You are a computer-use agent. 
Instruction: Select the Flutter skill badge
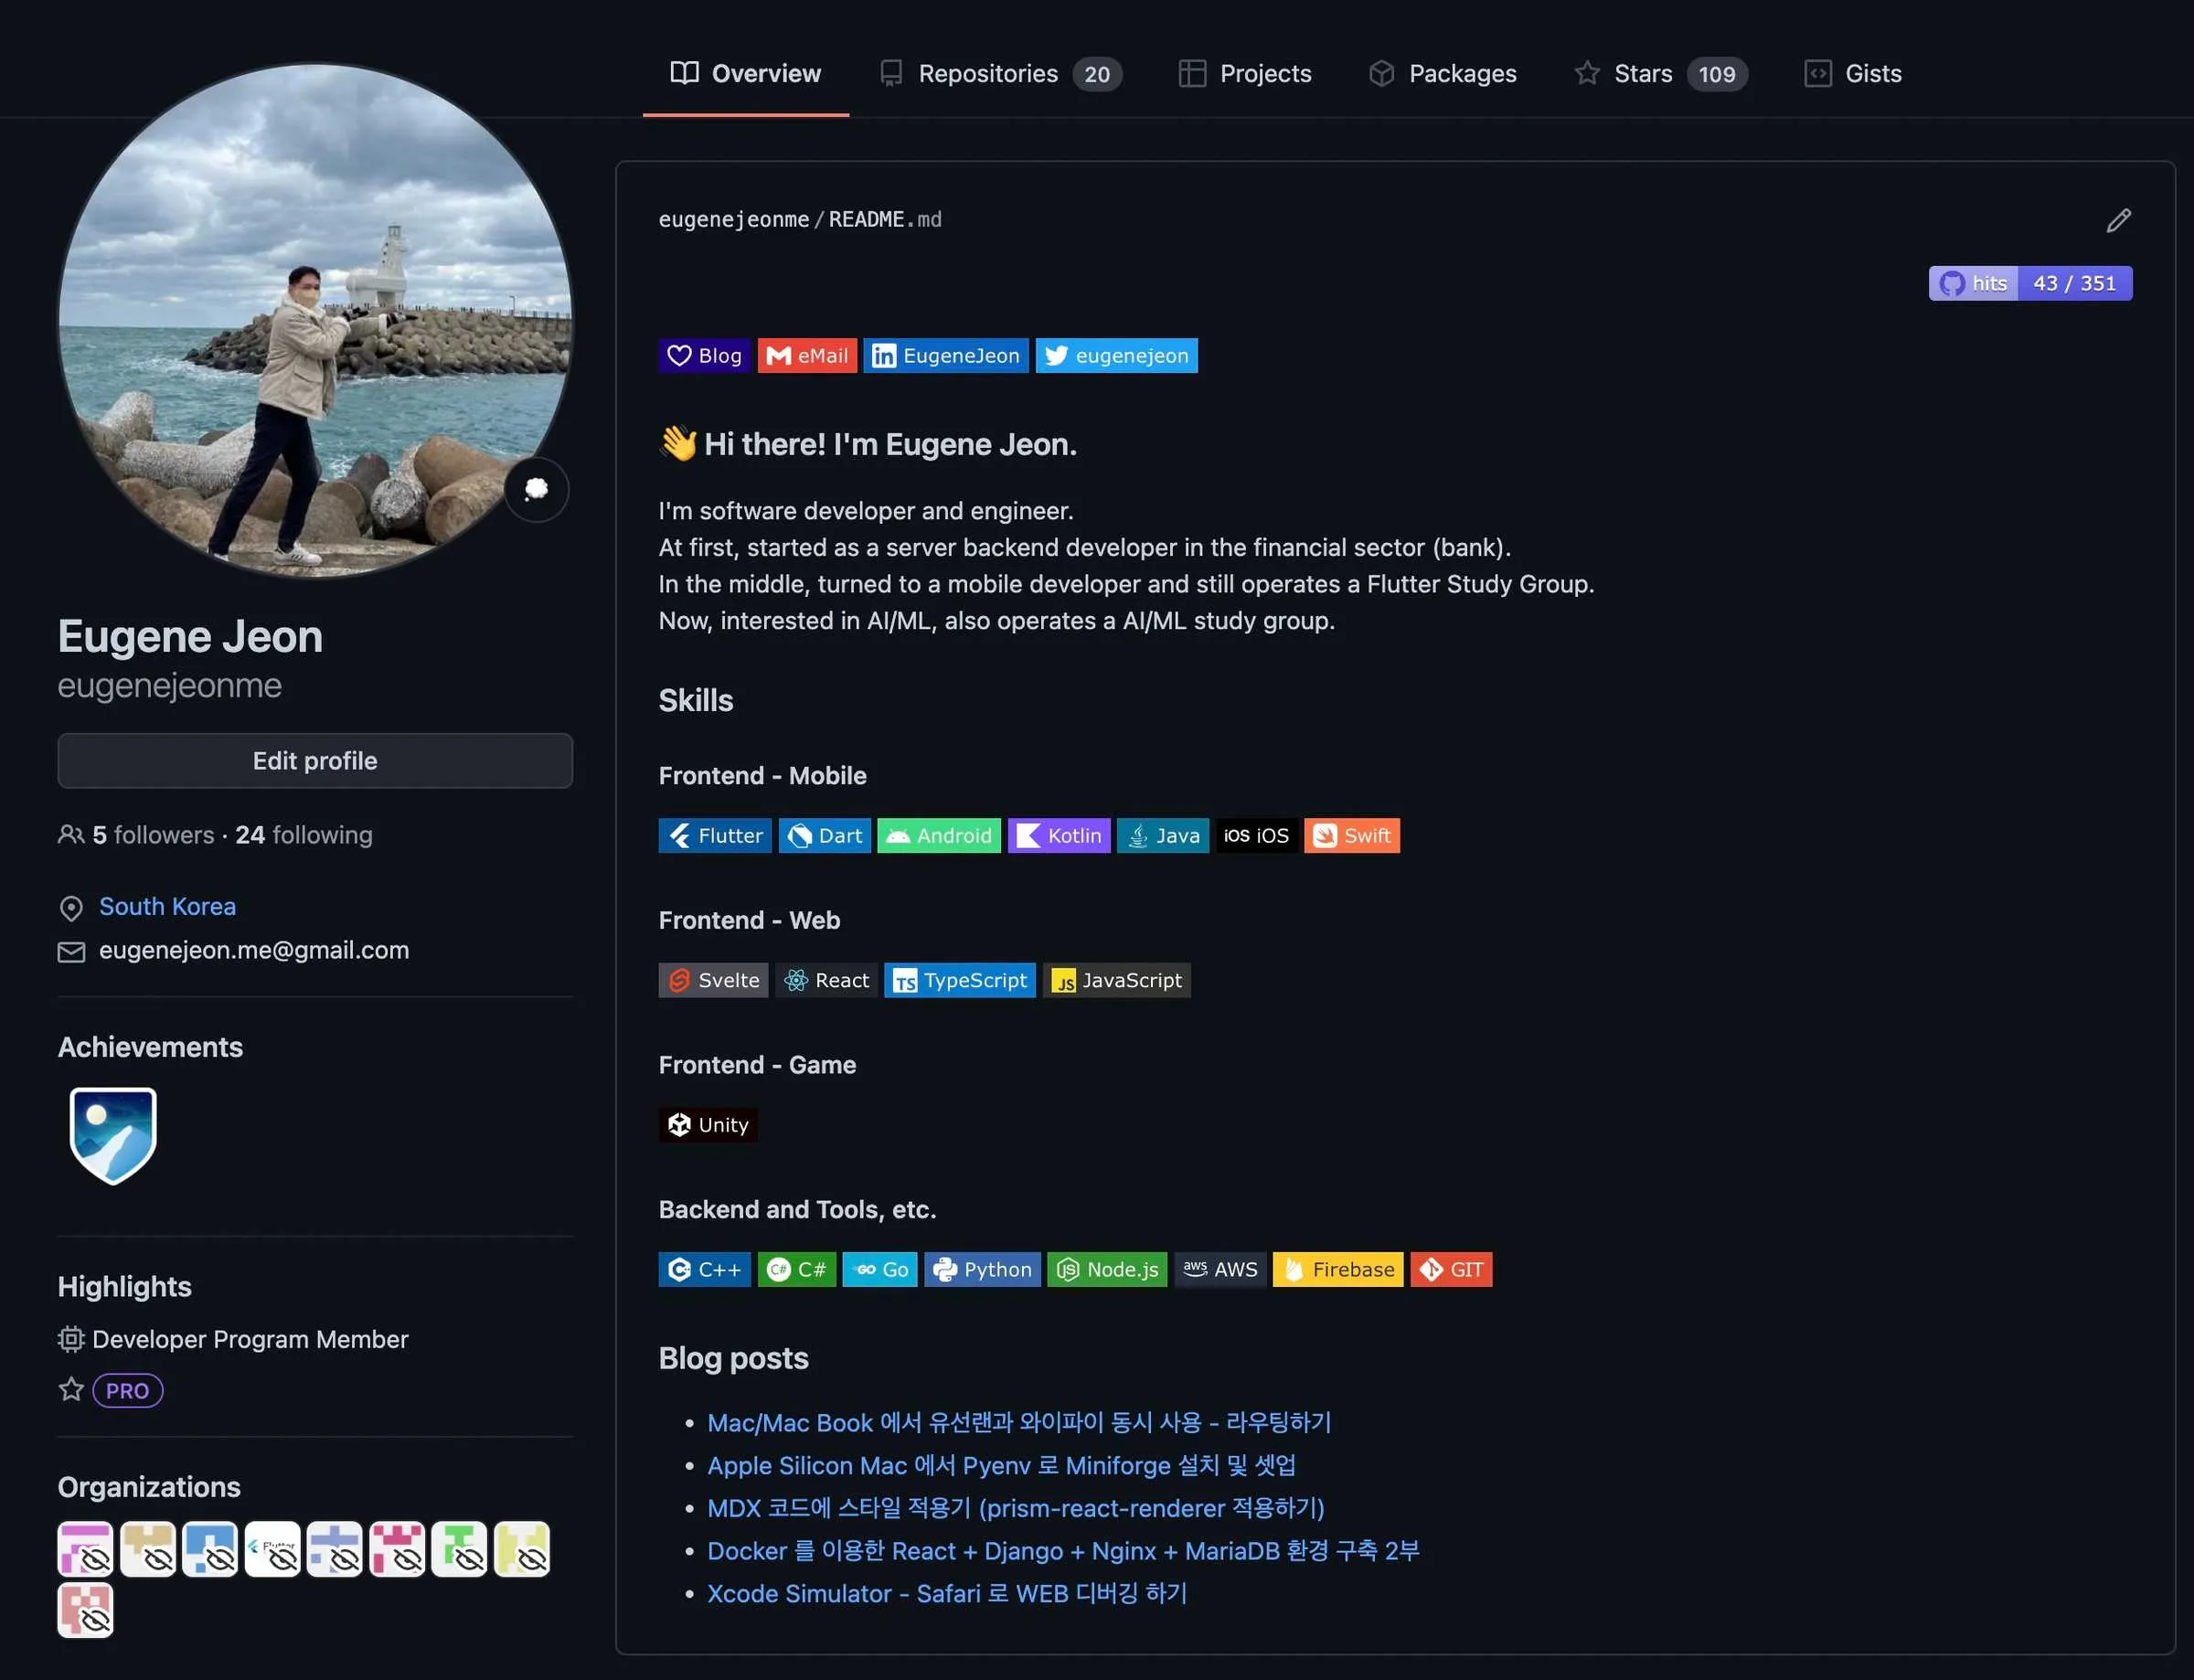pyautogui.click(x=714, y=835)
